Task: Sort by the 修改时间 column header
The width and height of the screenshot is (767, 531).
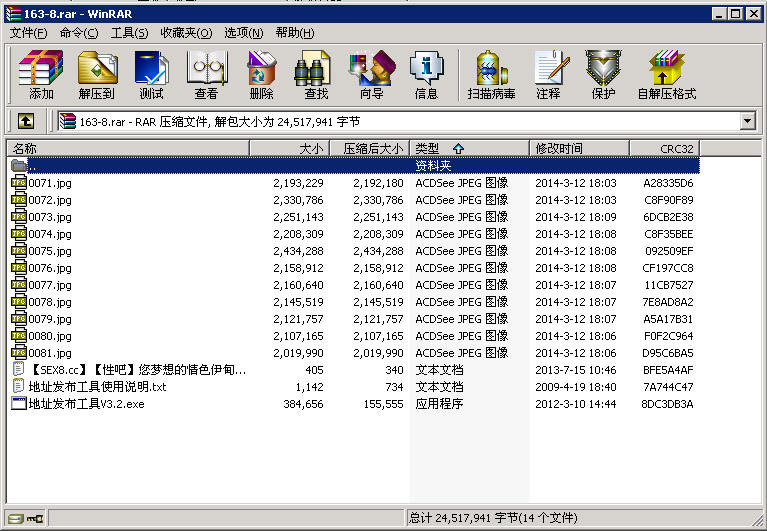Action: (579, 148)
